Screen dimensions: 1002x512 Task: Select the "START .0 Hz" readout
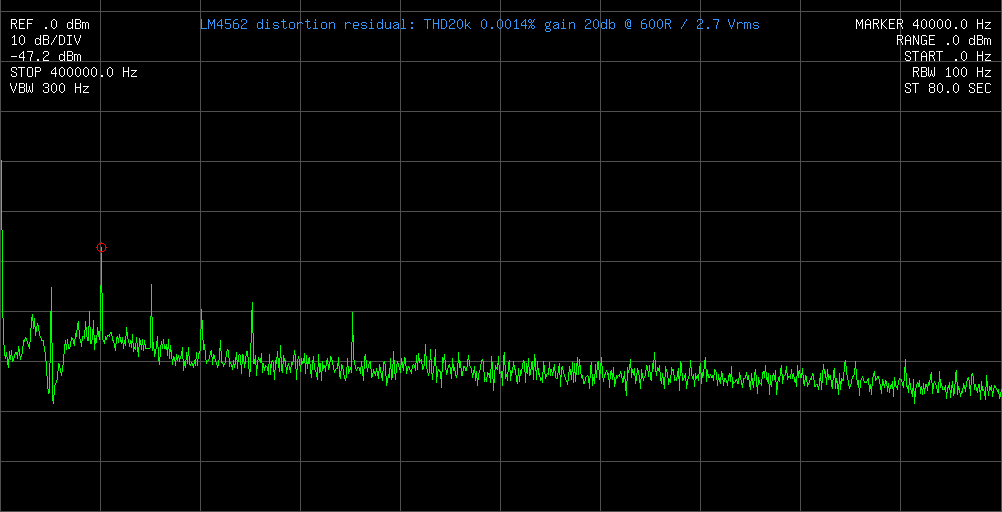pyautogui.click(x=948, y=57)
